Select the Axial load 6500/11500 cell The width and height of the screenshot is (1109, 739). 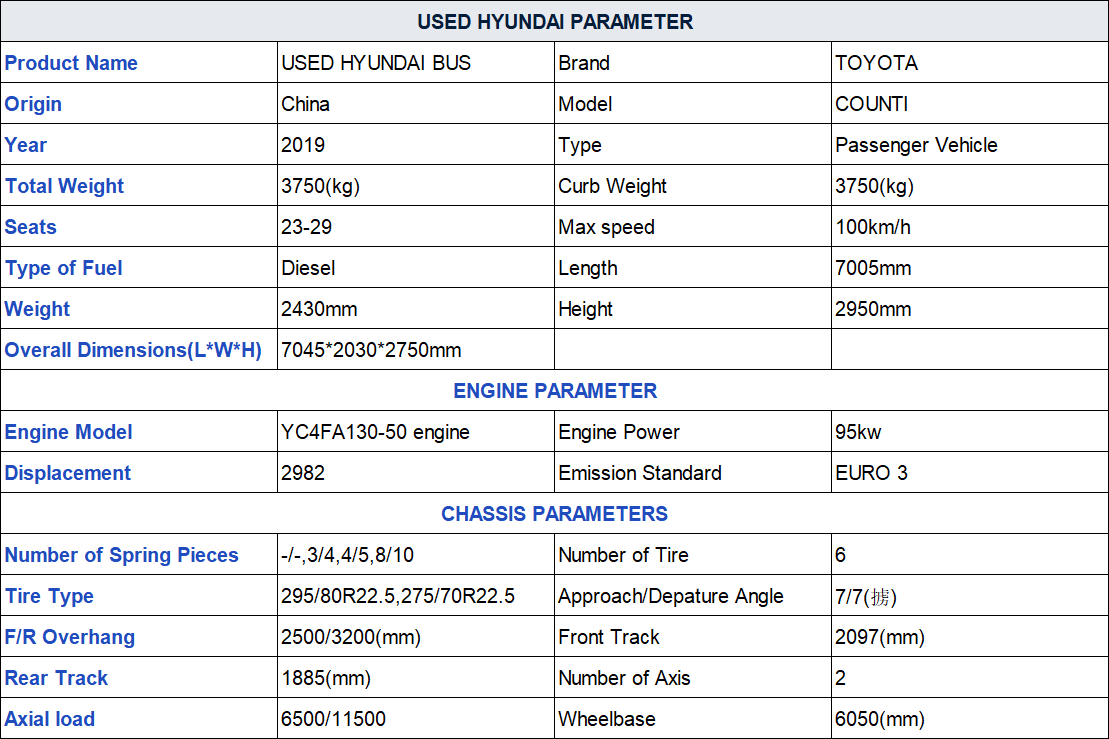click(416, 718)
